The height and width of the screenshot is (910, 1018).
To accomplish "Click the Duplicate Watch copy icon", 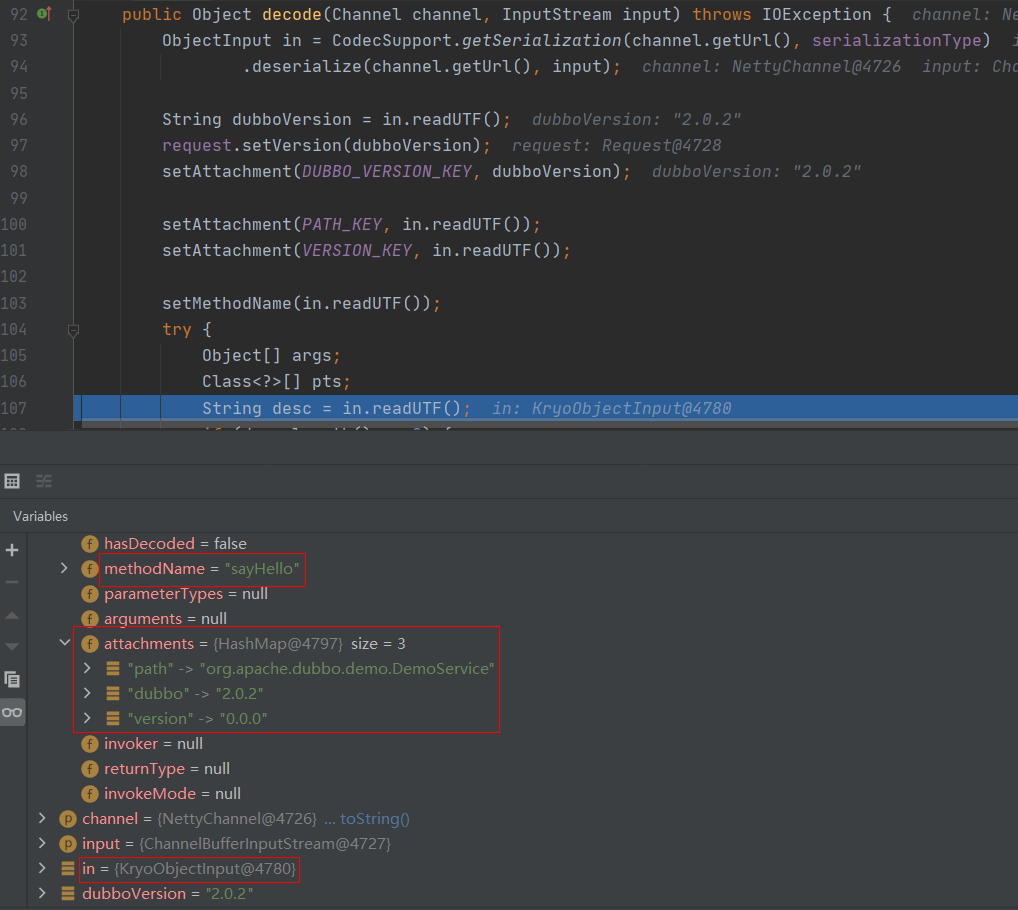I will click(12, 679).
